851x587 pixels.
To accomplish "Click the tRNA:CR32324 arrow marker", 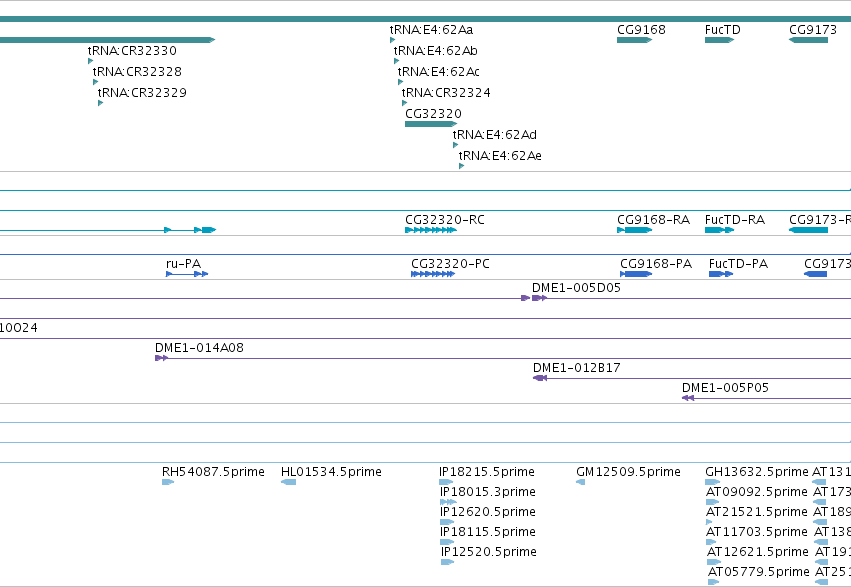I will [x=404, y=103].
